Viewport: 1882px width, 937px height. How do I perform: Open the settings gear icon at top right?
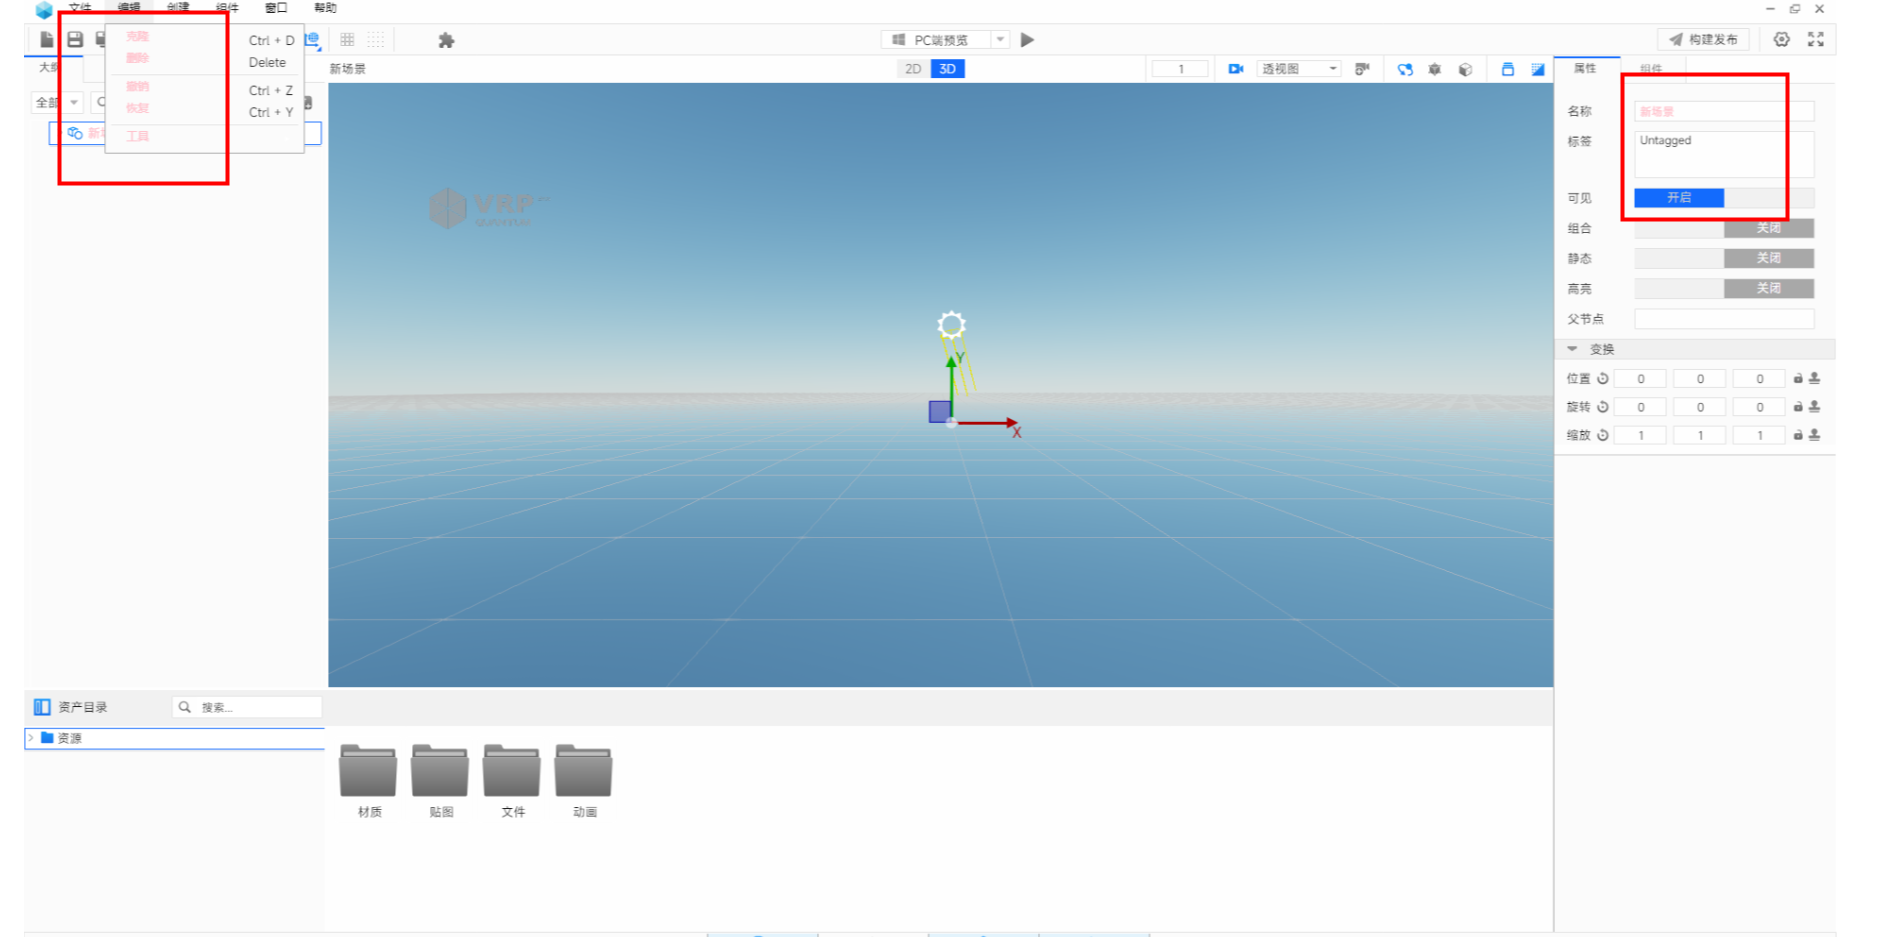(x=1781, y=39)
